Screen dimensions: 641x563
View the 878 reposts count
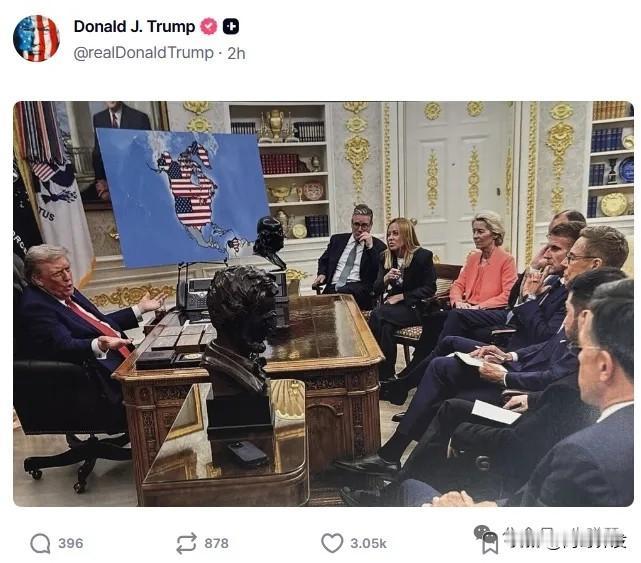pos(216,543)
